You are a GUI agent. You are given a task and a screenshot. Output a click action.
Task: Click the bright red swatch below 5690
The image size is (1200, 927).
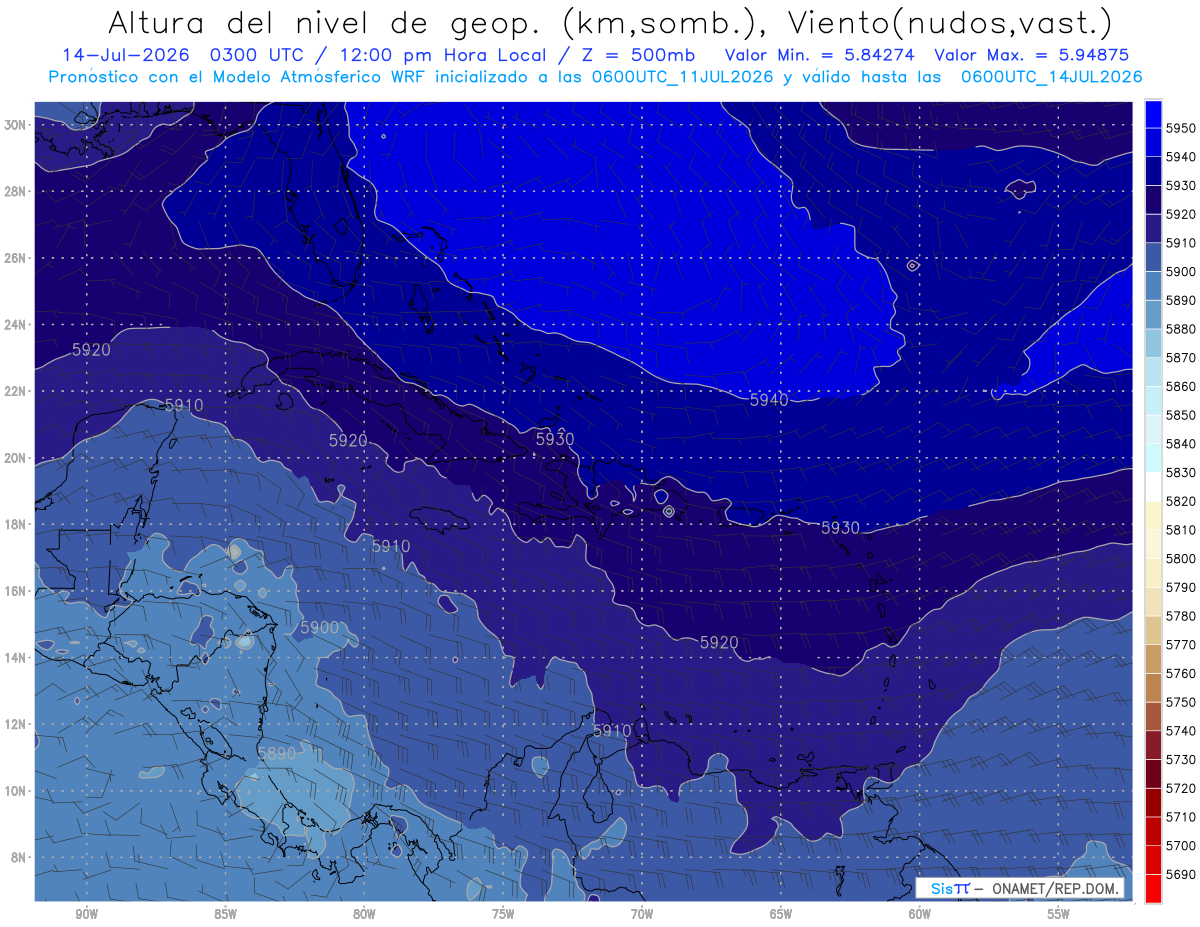[x=1153, y=888]
